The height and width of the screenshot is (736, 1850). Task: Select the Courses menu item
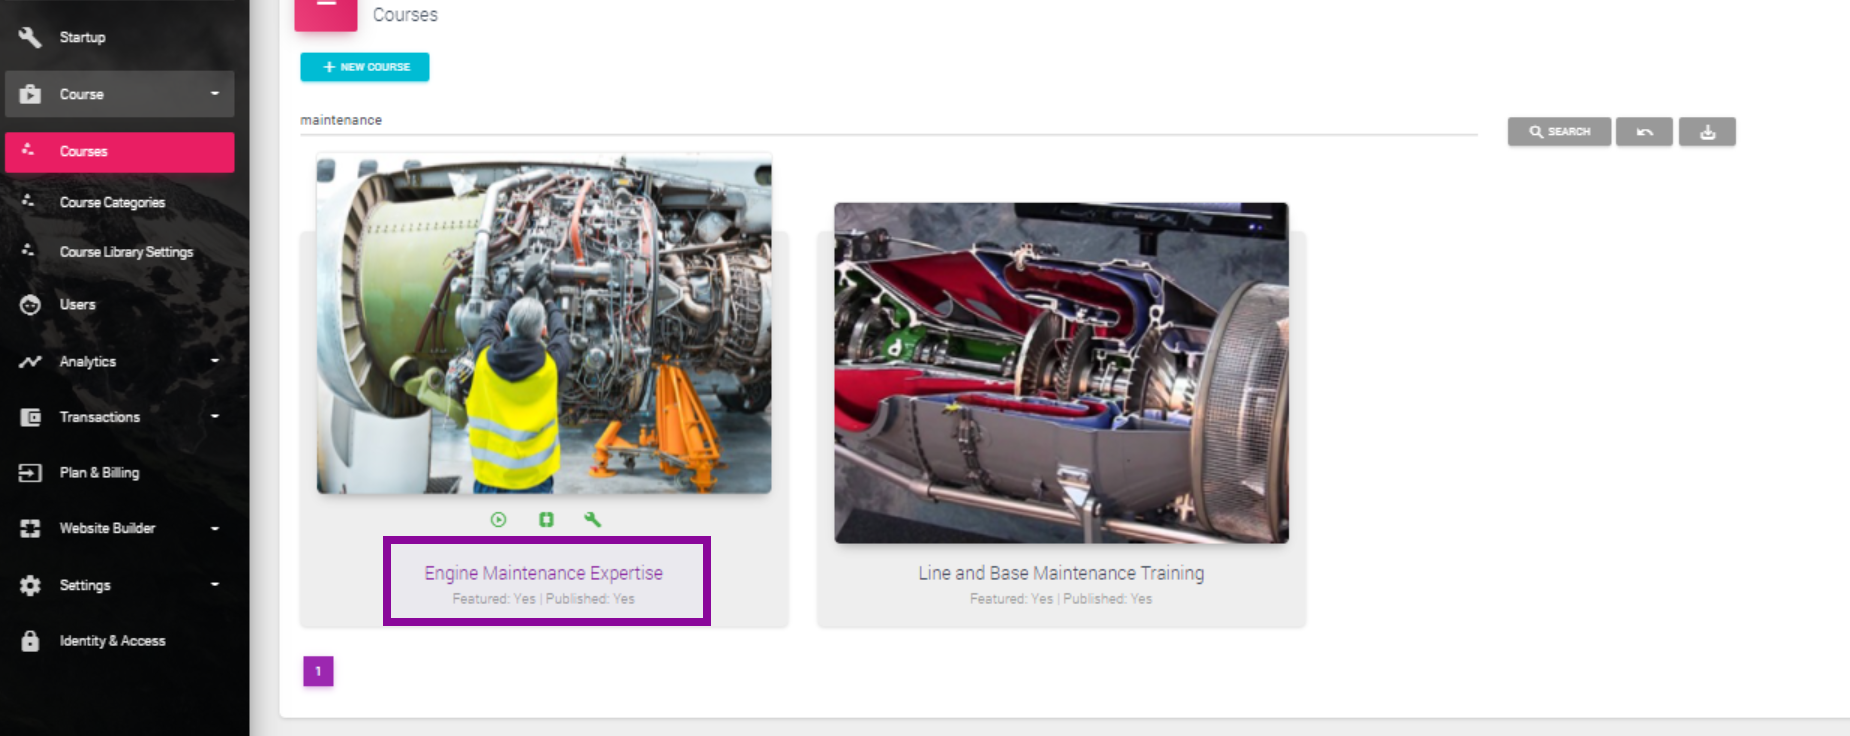pyautogui.click(x=120, y=152)
